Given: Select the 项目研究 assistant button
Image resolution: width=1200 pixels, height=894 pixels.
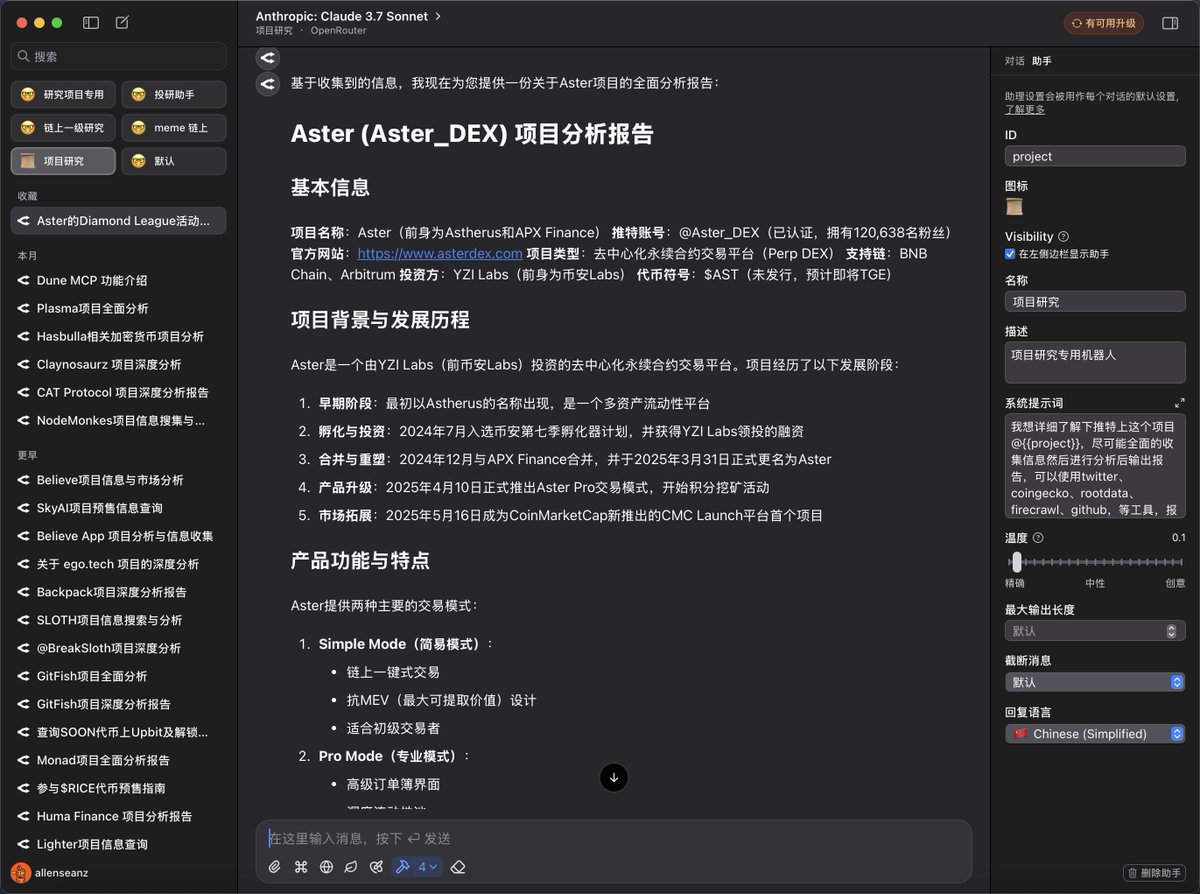Looking at the screenshot, I should point(63,161).
